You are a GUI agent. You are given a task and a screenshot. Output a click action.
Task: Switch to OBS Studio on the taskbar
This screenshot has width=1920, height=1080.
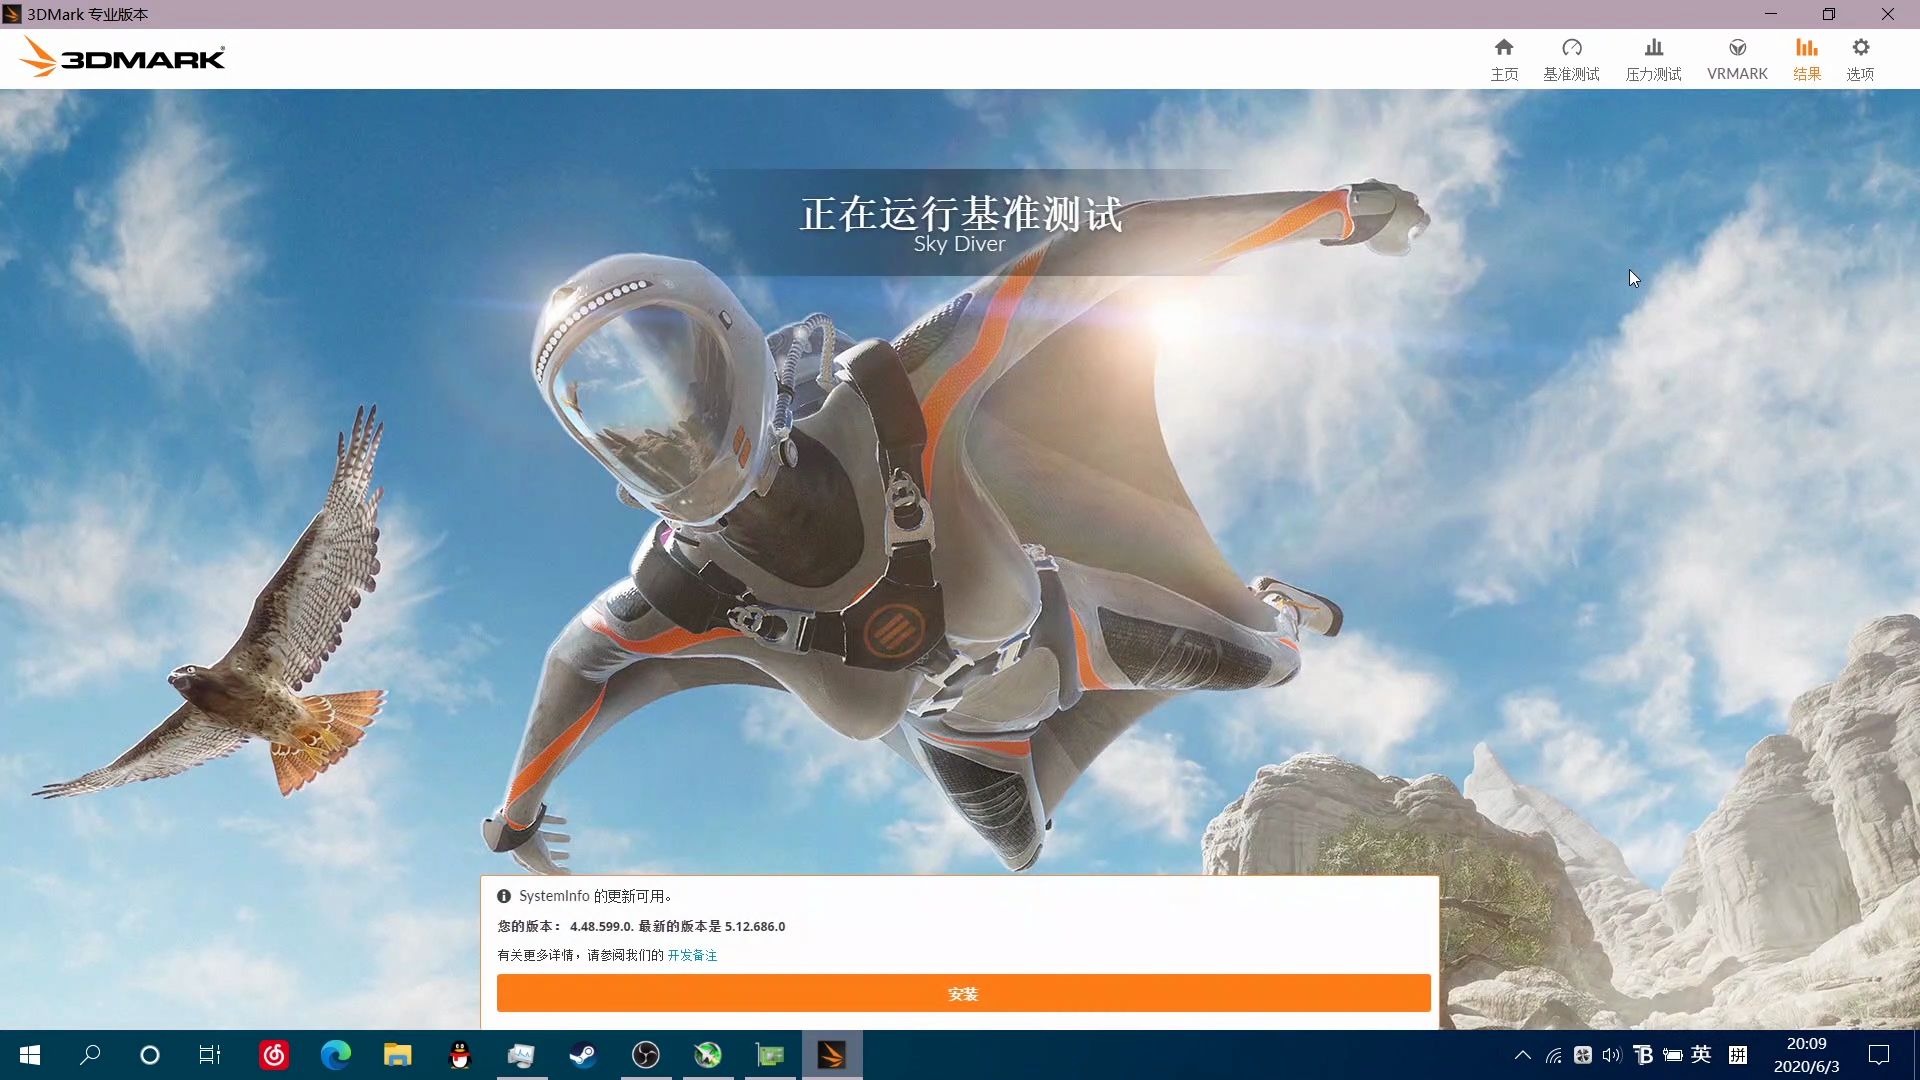click(646, 1055)
